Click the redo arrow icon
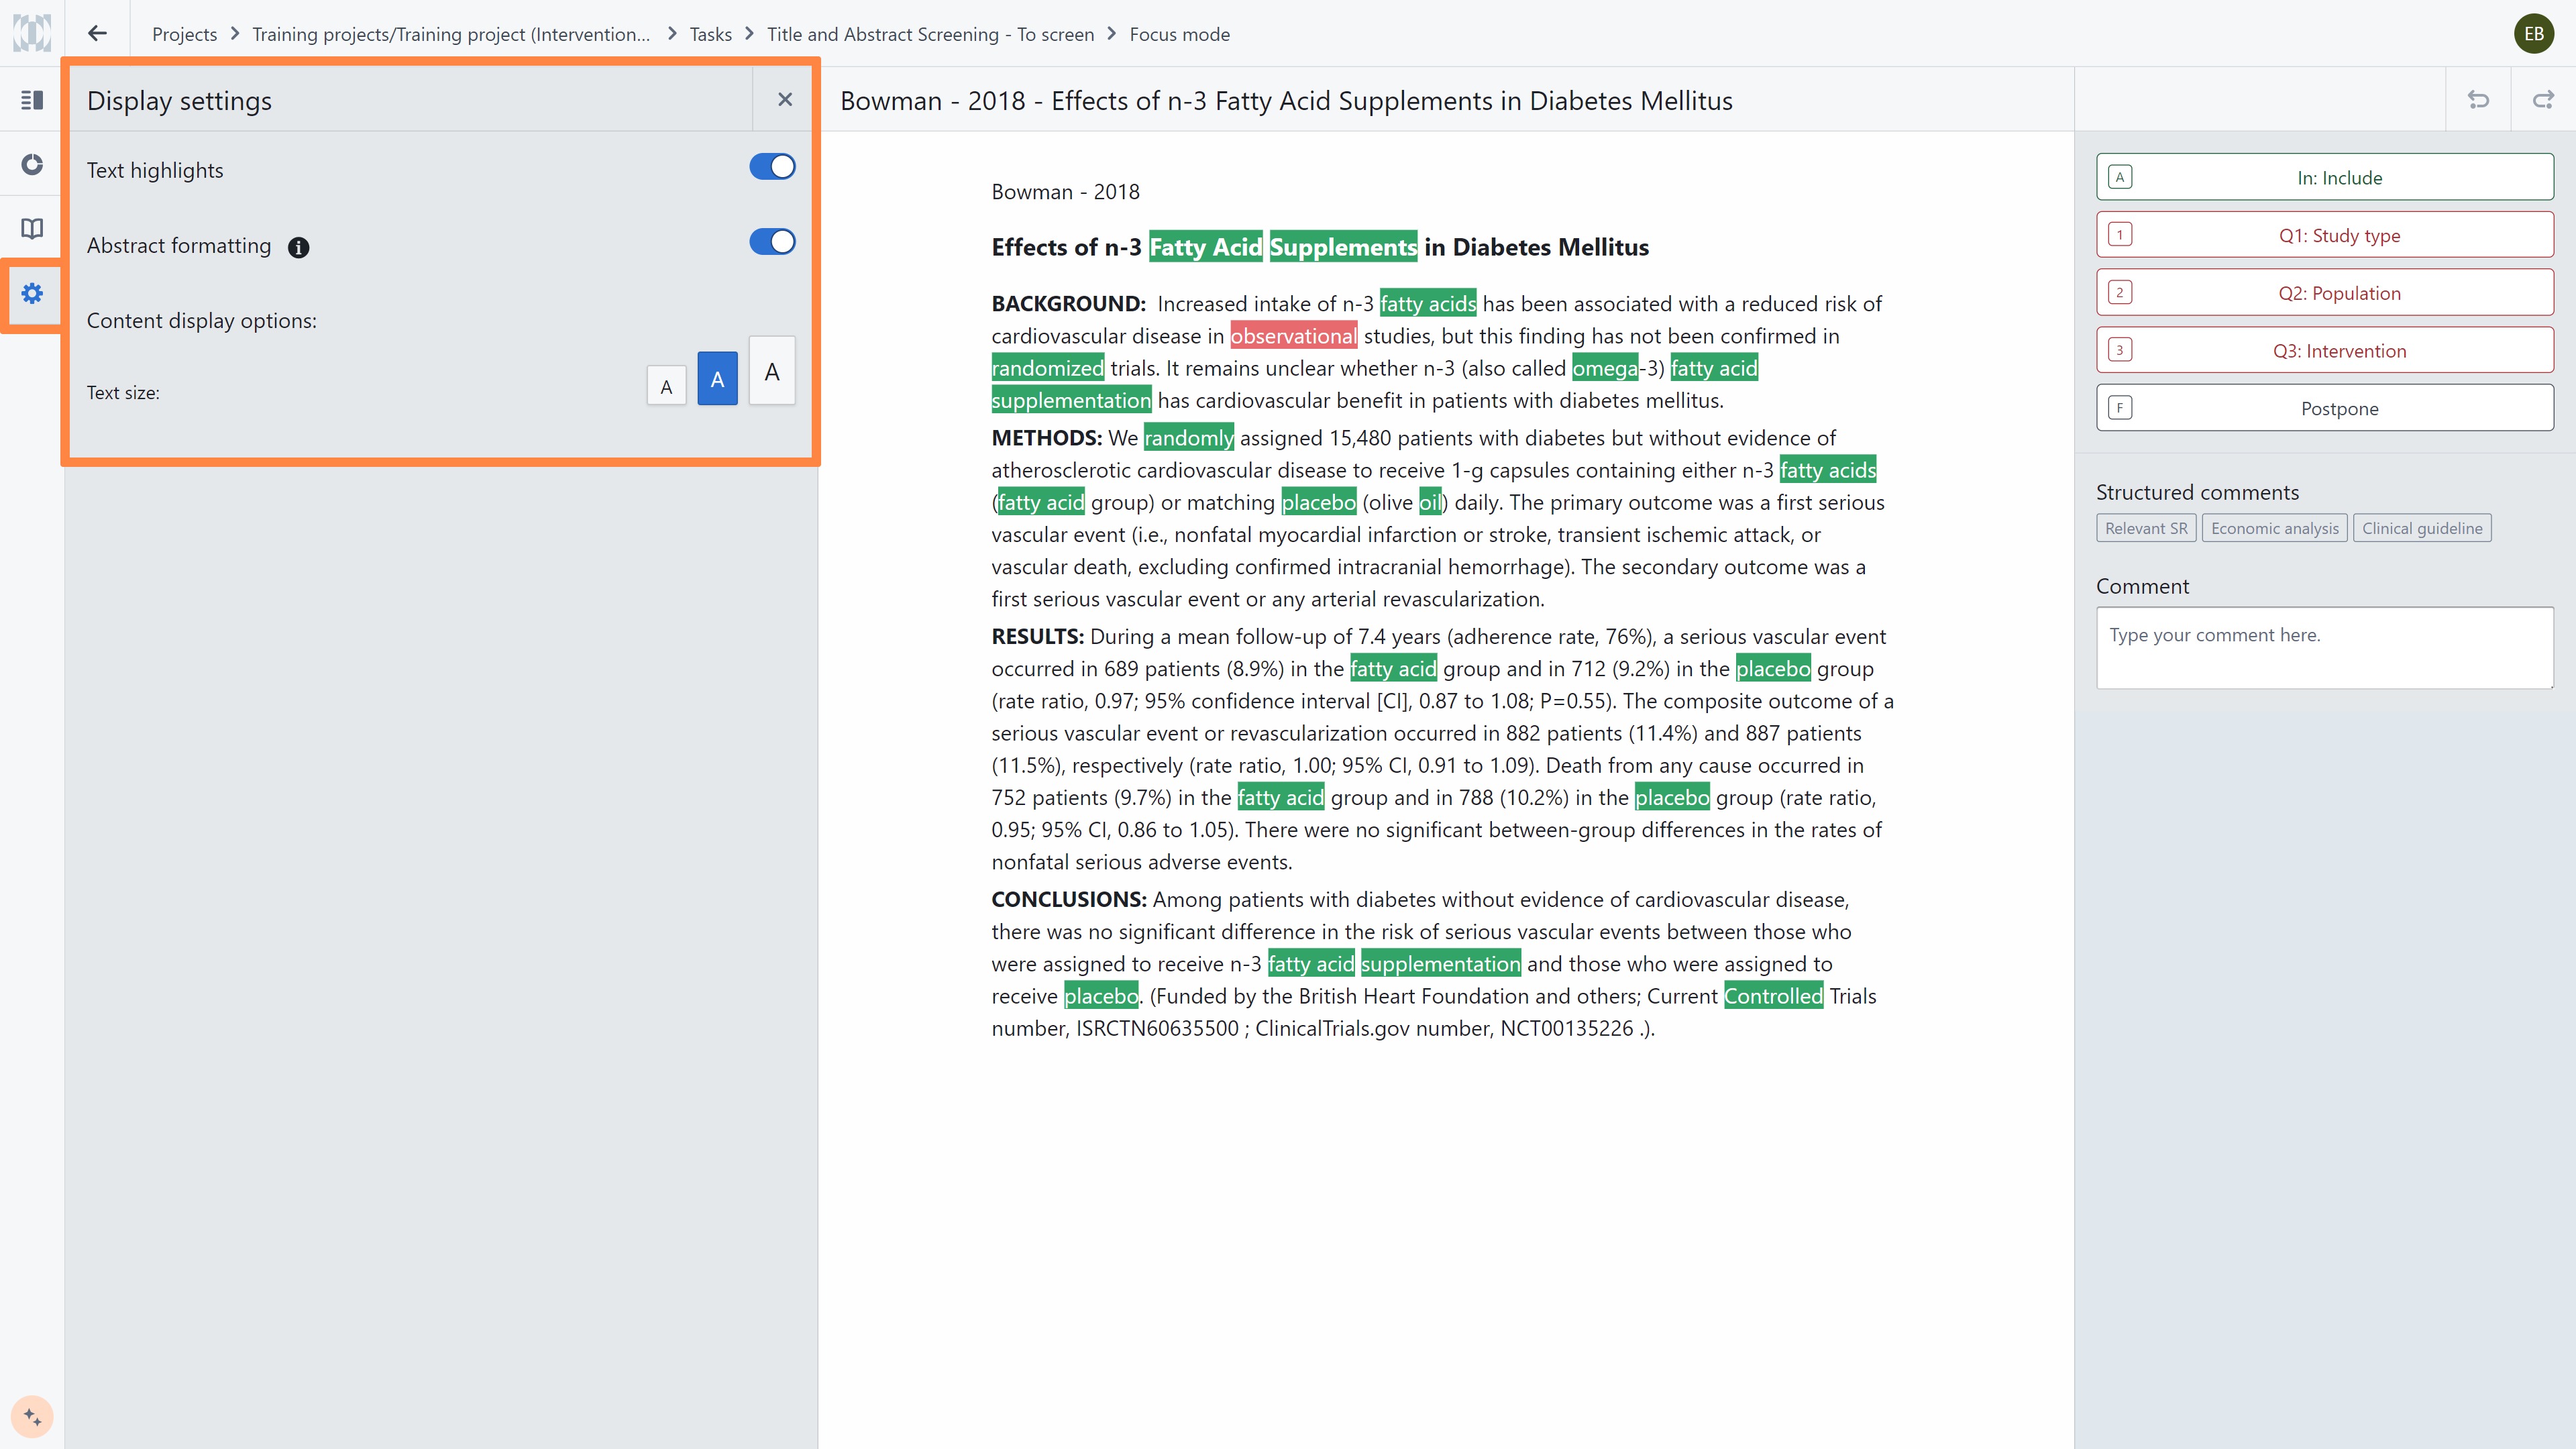 pyautogui.click(x=2543, y=100)
